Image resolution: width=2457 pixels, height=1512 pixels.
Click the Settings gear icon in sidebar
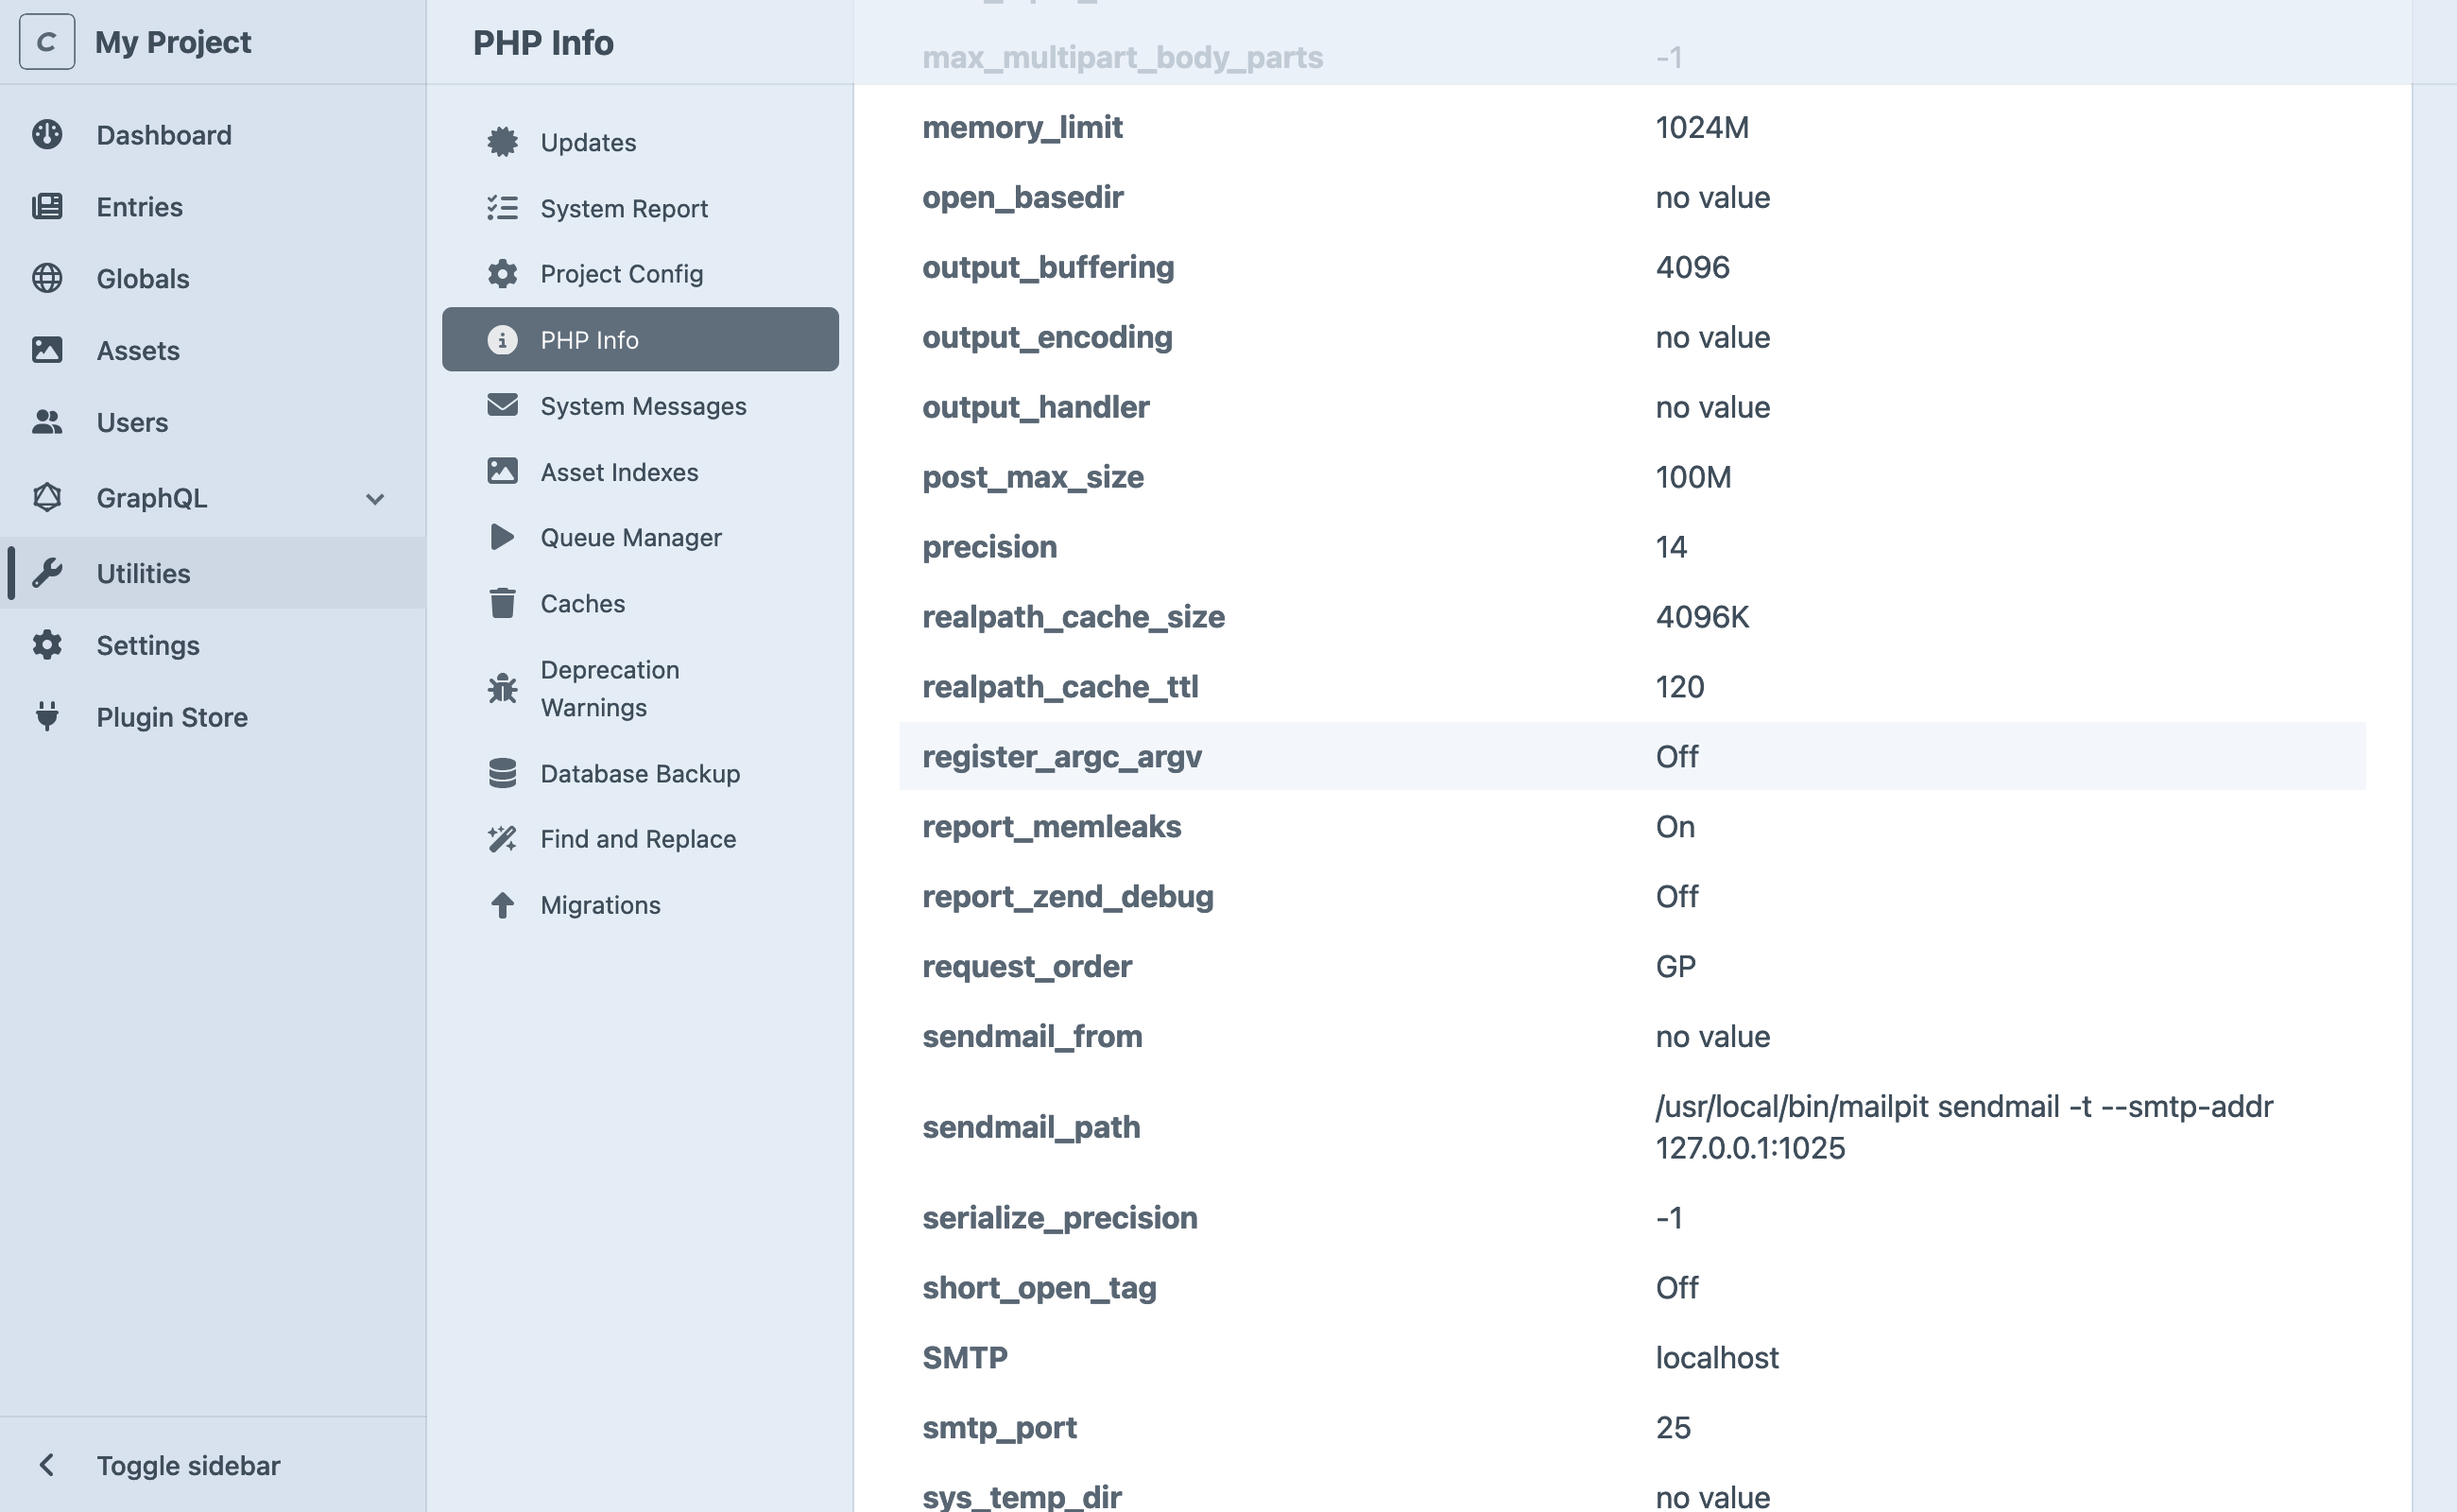tap(47, 645)
